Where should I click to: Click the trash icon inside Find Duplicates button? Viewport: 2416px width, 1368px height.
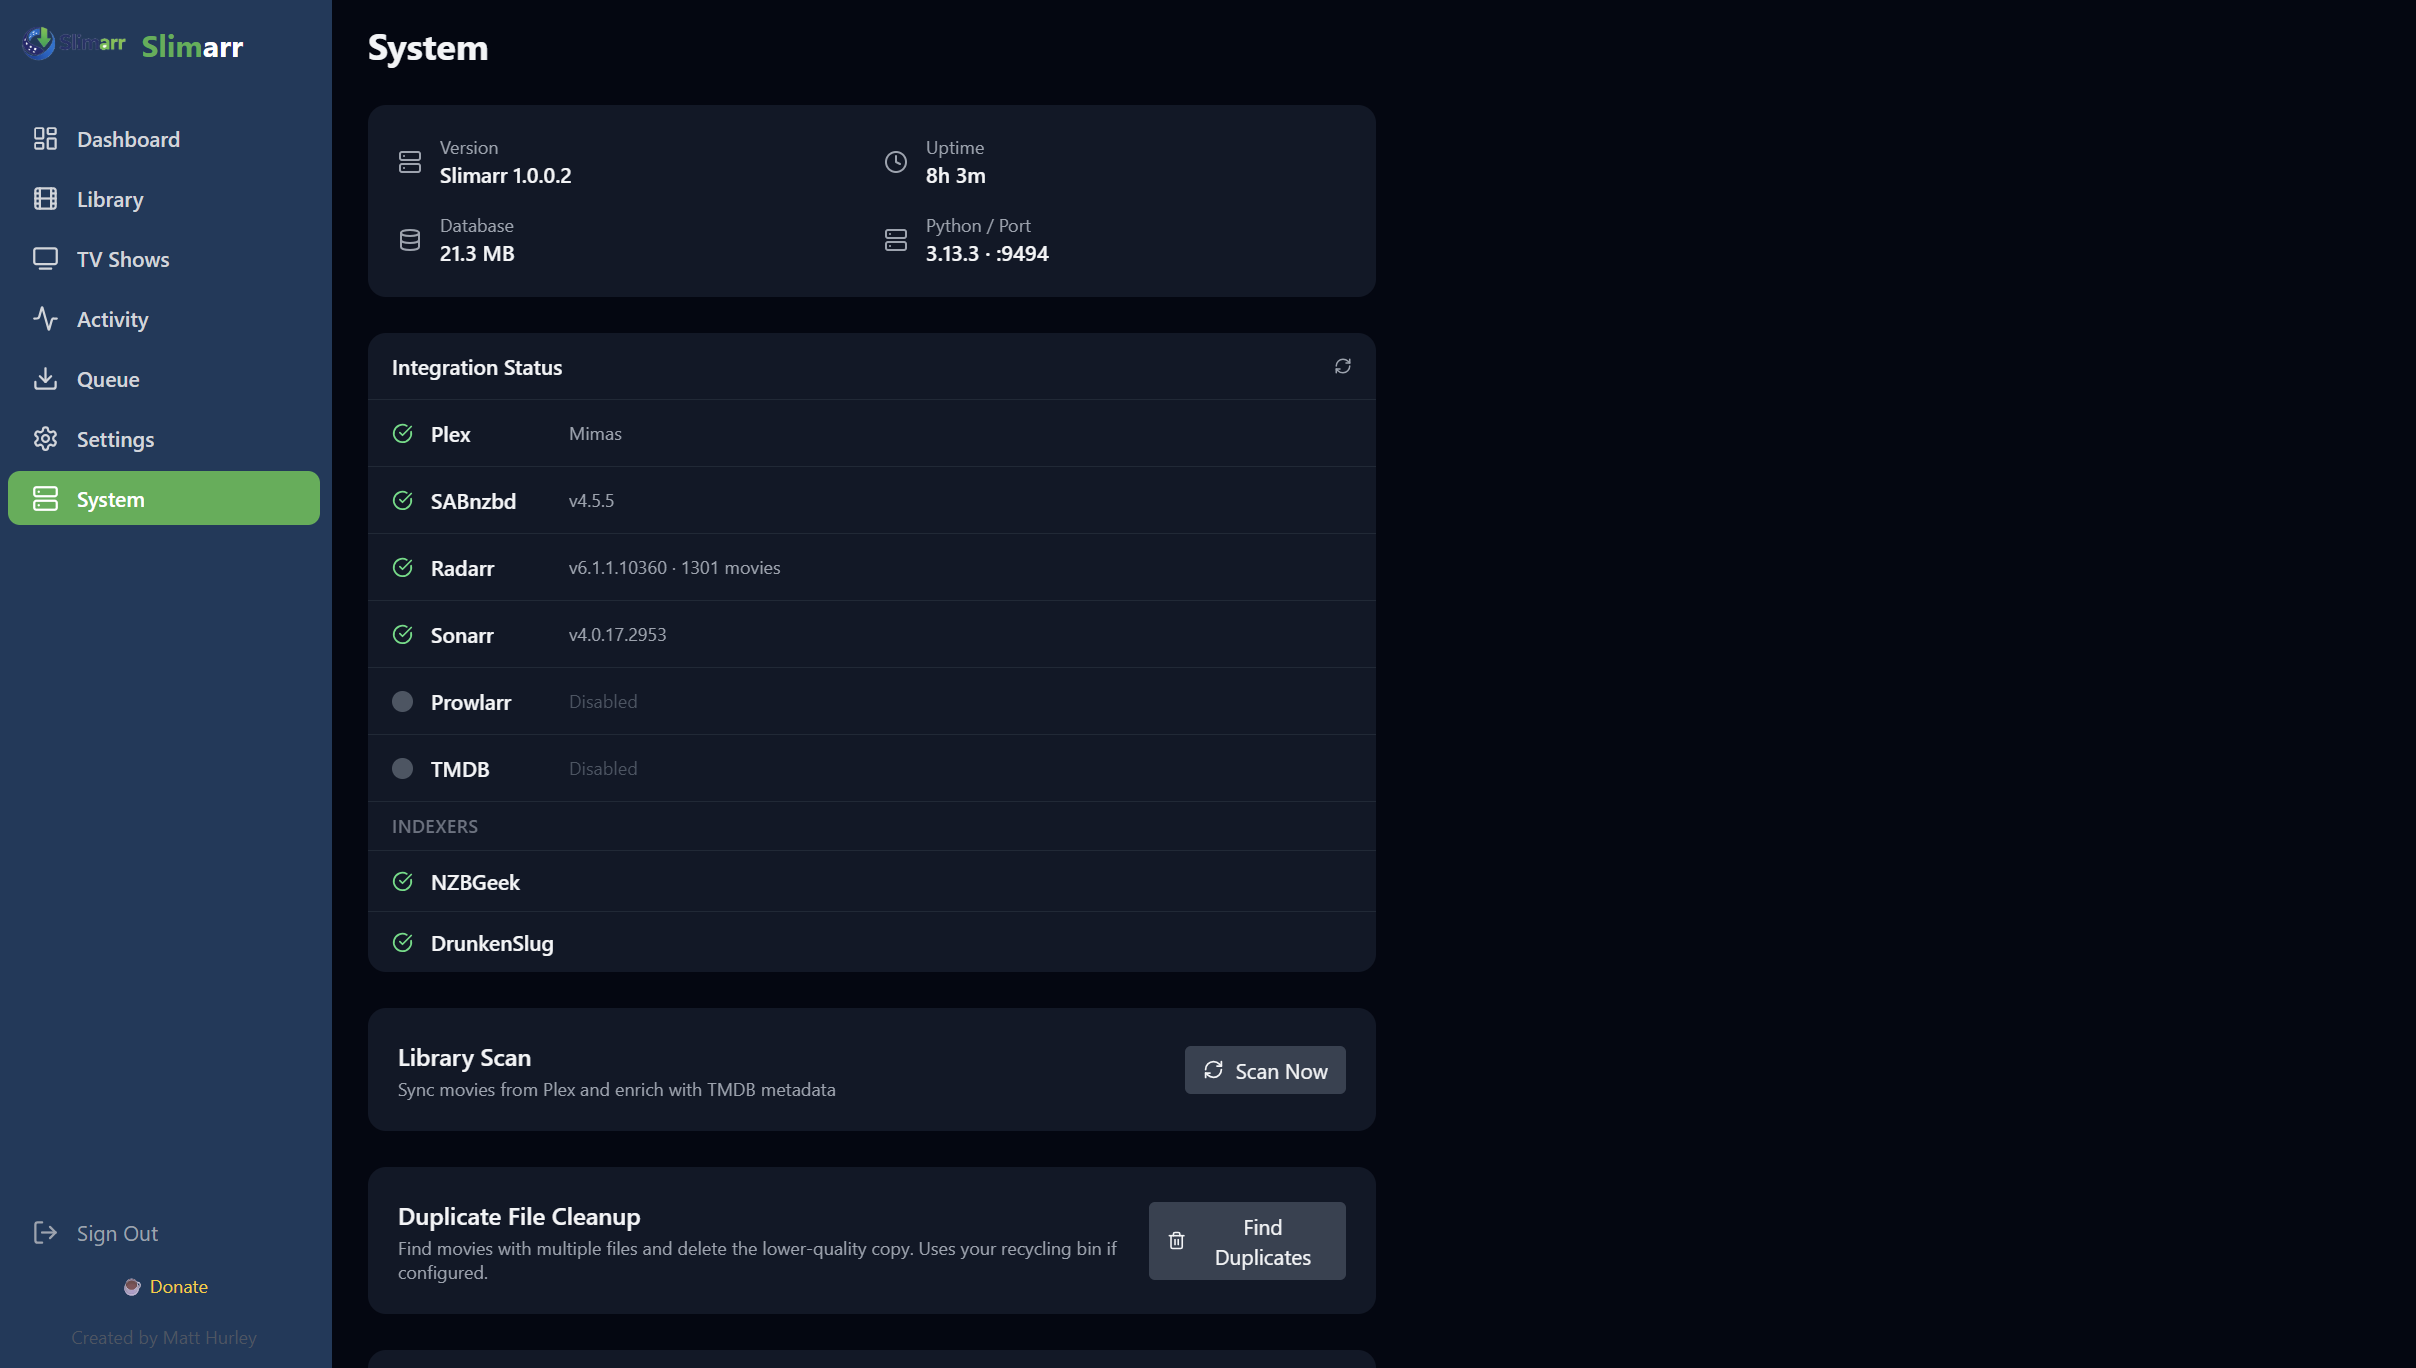pos(1175,1241)
